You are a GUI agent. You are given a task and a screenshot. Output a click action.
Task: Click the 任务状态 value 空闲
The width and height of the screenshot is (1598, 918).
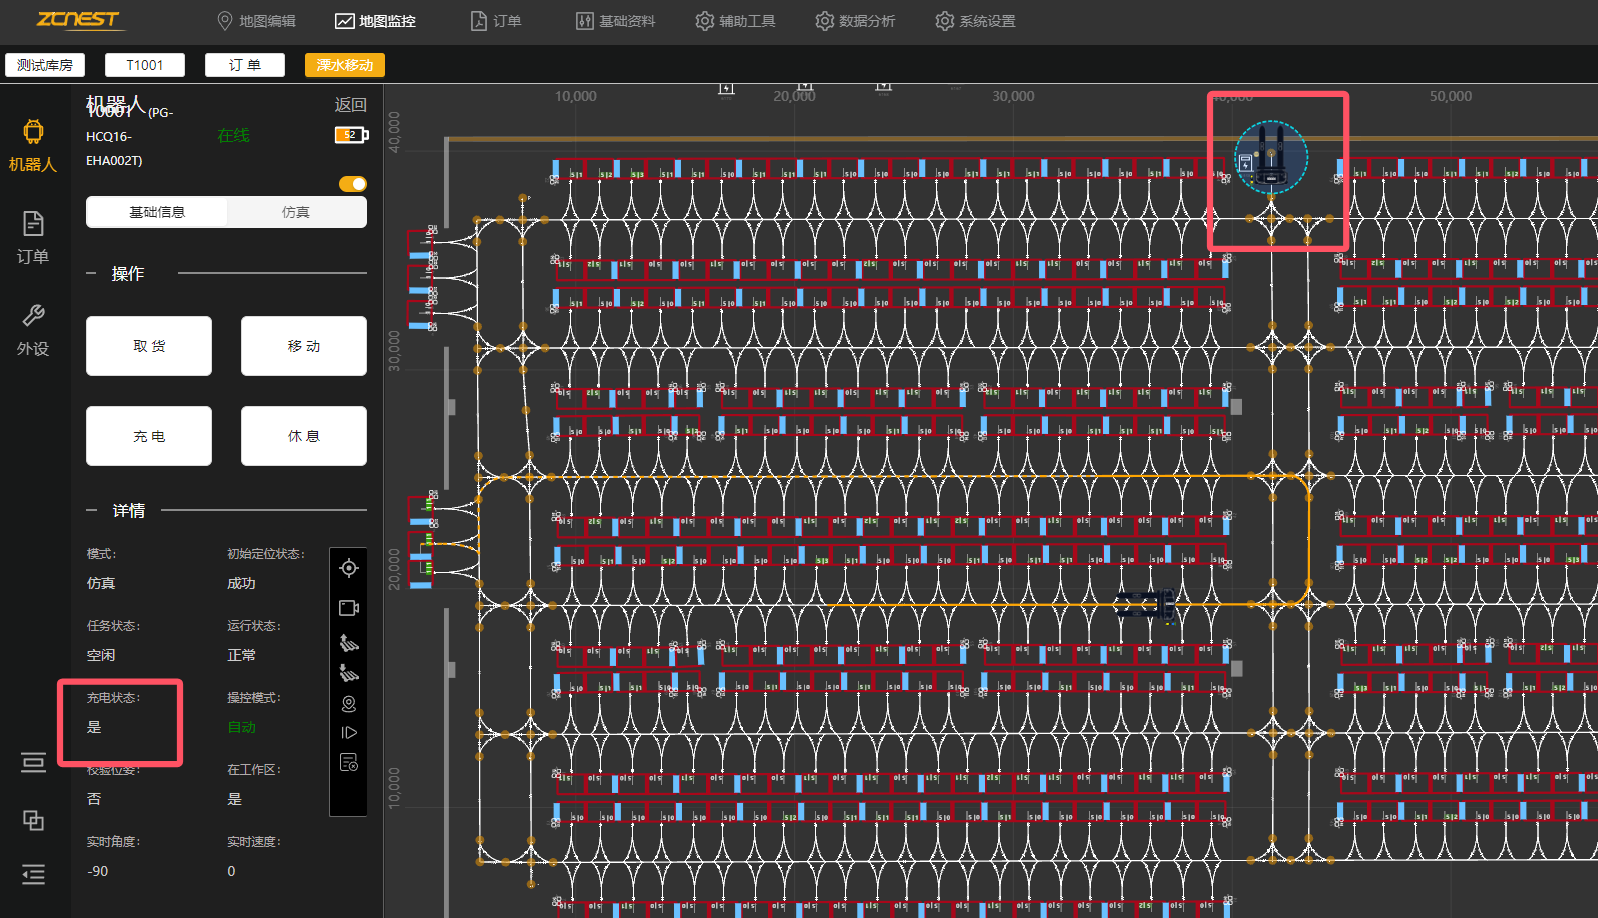(x=101, y=655)
